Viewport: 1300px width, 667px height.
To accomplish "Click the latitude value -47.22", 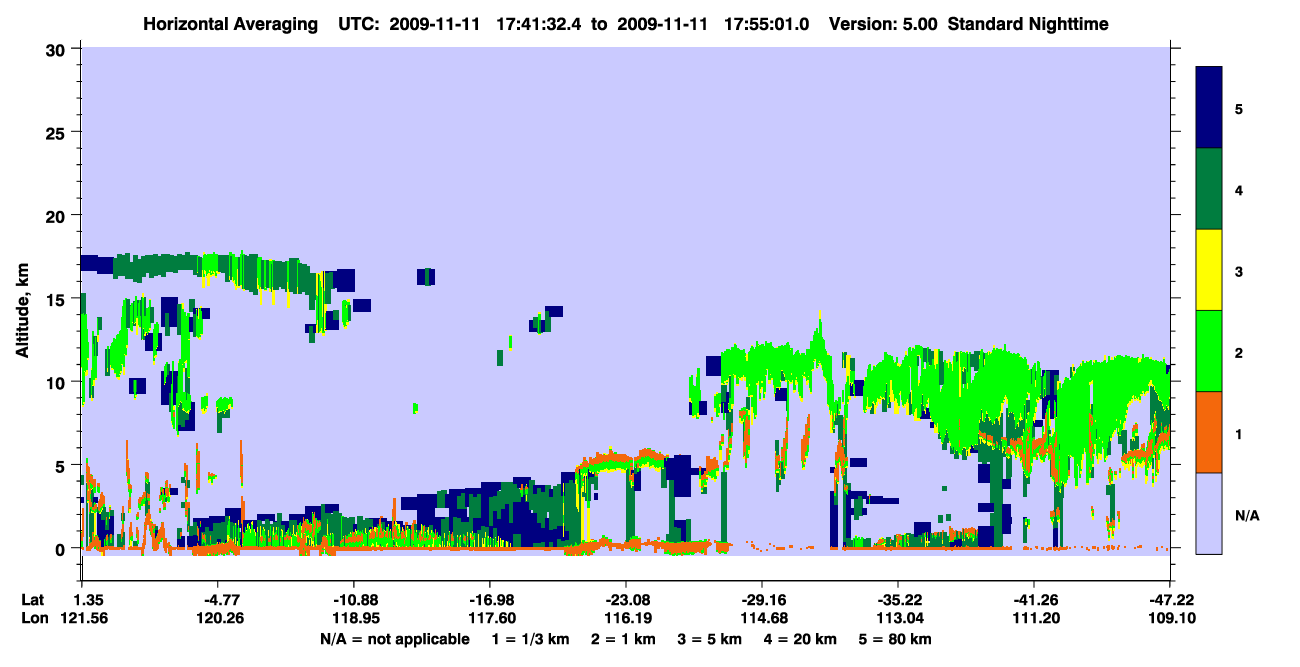I will (1170, 600).
